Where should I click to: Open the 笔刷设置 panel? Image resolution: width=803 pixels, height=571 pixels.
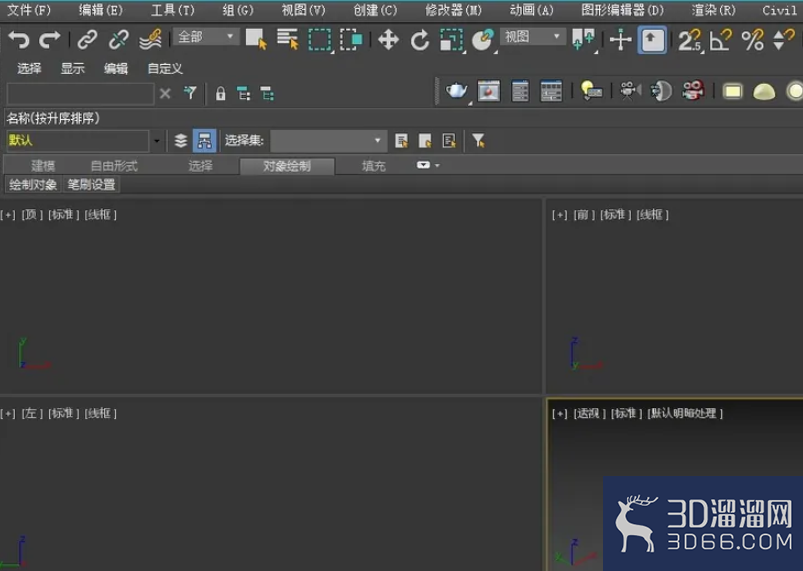tap(91, 184)
